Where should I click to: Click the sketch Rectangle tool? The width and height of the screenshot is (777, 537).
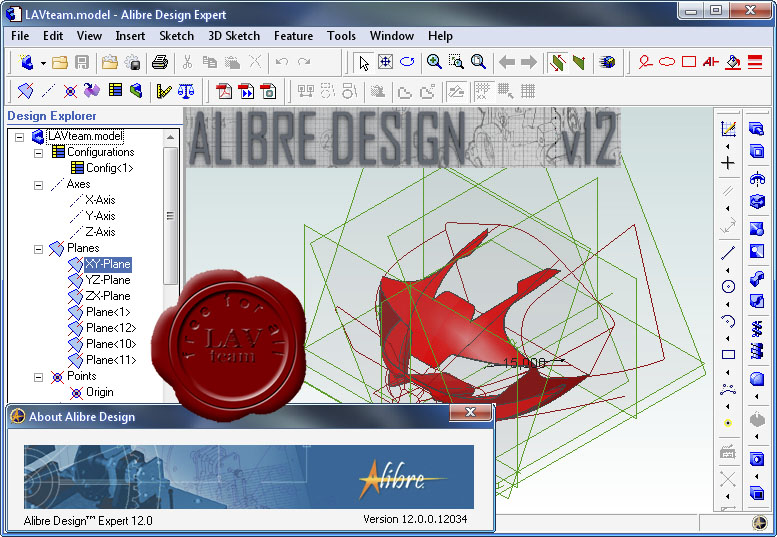pos(728,355)
